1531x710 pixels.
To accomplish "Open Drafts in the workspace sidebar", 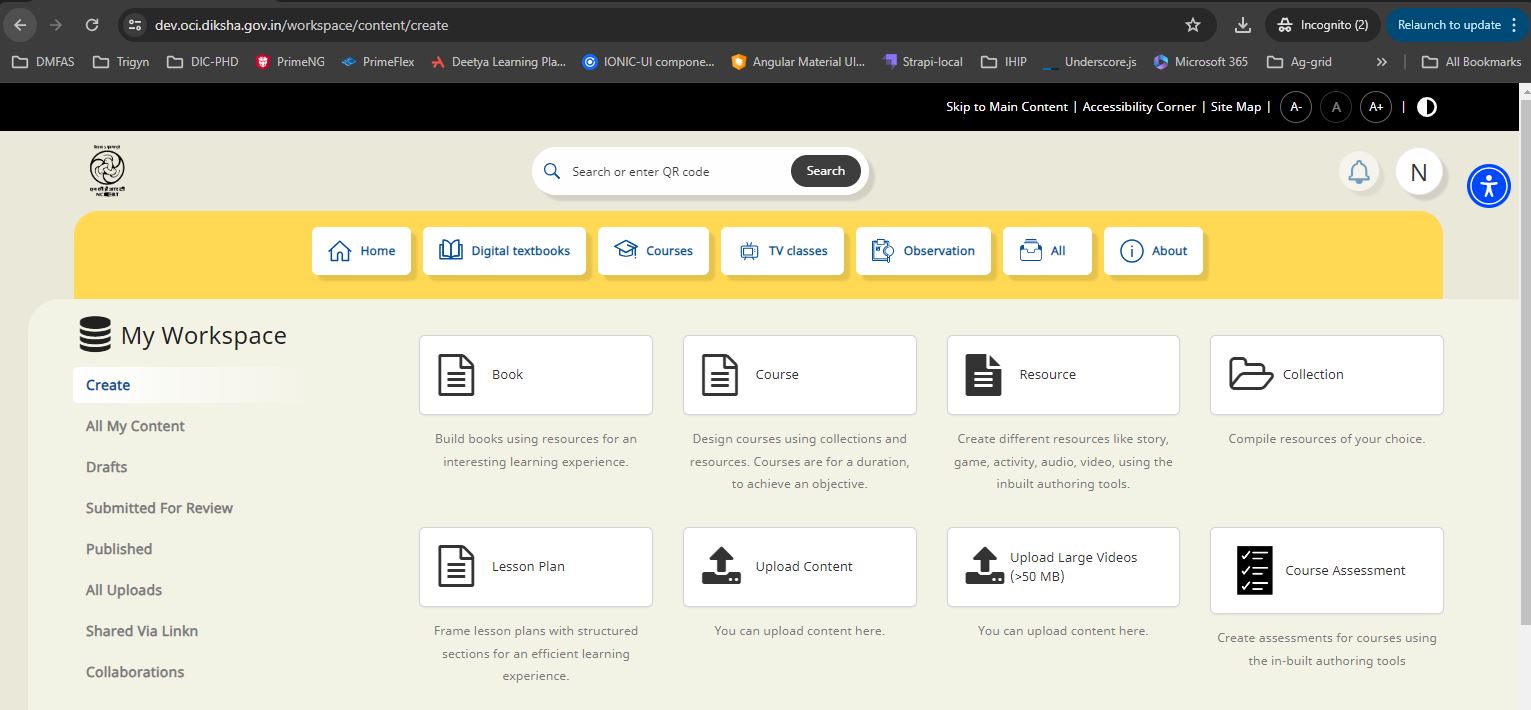I will [106, 467].
